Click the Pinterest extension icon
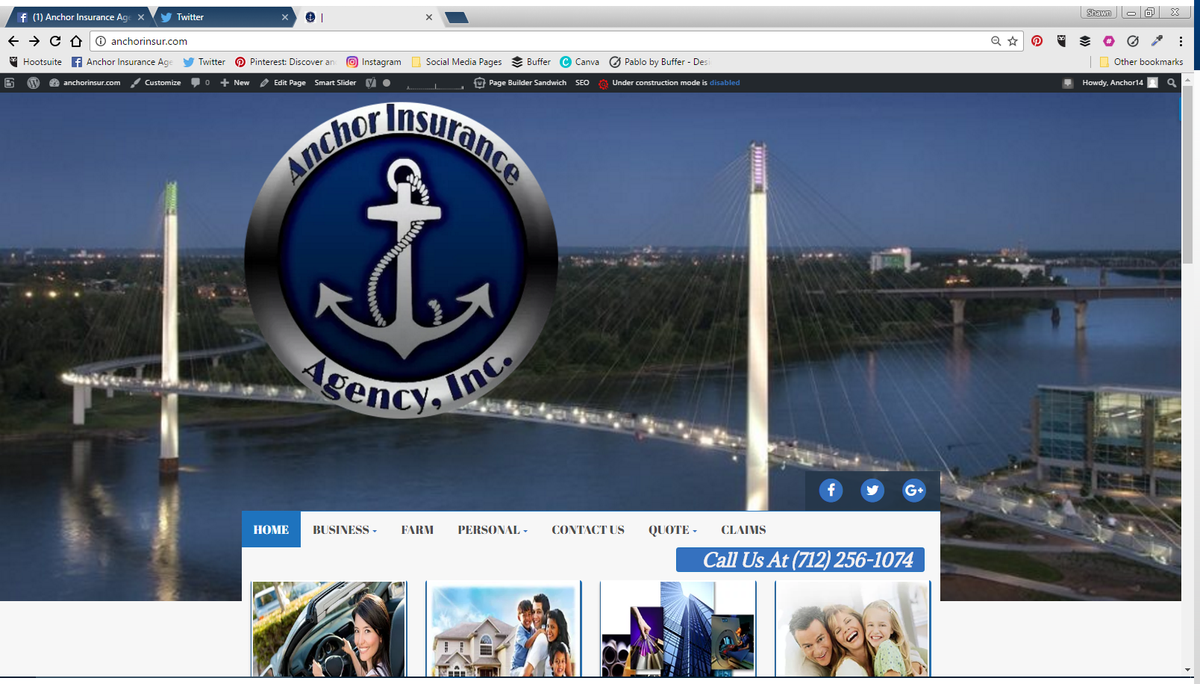Viewport: 1200px width, 684px height. [x=1037, y=41]
